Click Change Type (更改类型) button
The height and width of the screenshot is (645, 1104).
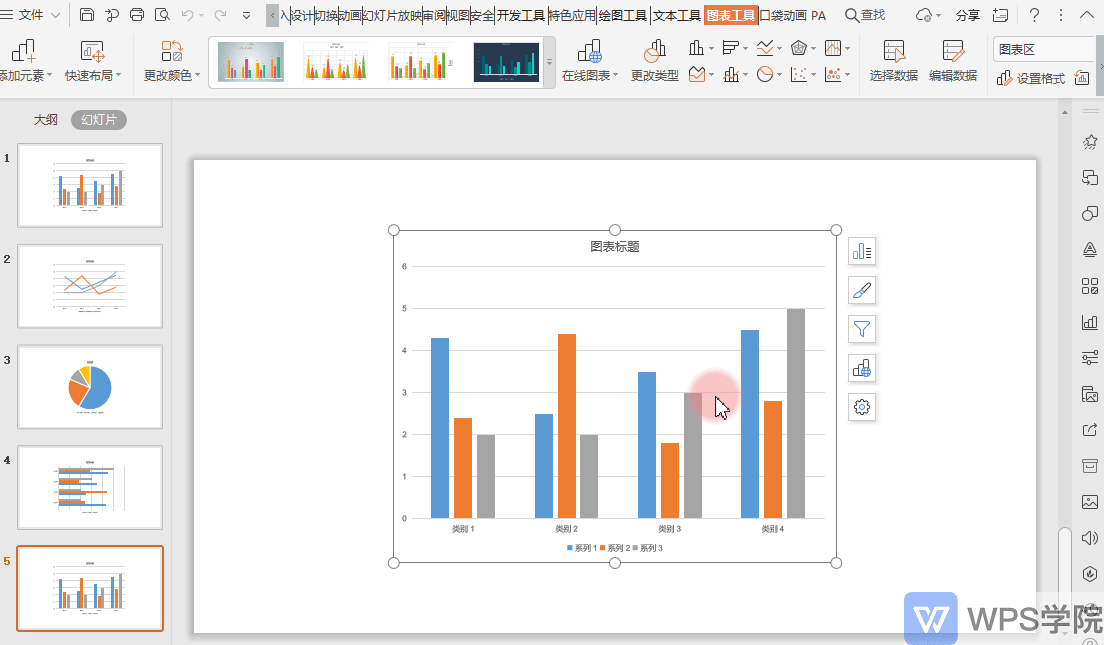click(654, 61)
